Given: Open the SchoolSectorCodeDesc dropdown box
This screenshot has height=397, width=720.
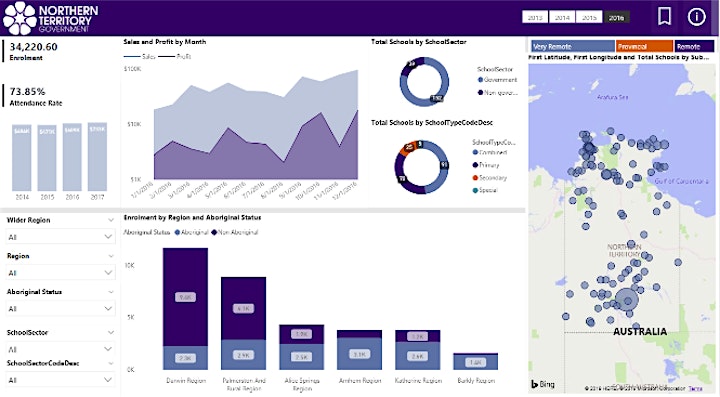Looking at the screenshot, I should click(60, 380).
